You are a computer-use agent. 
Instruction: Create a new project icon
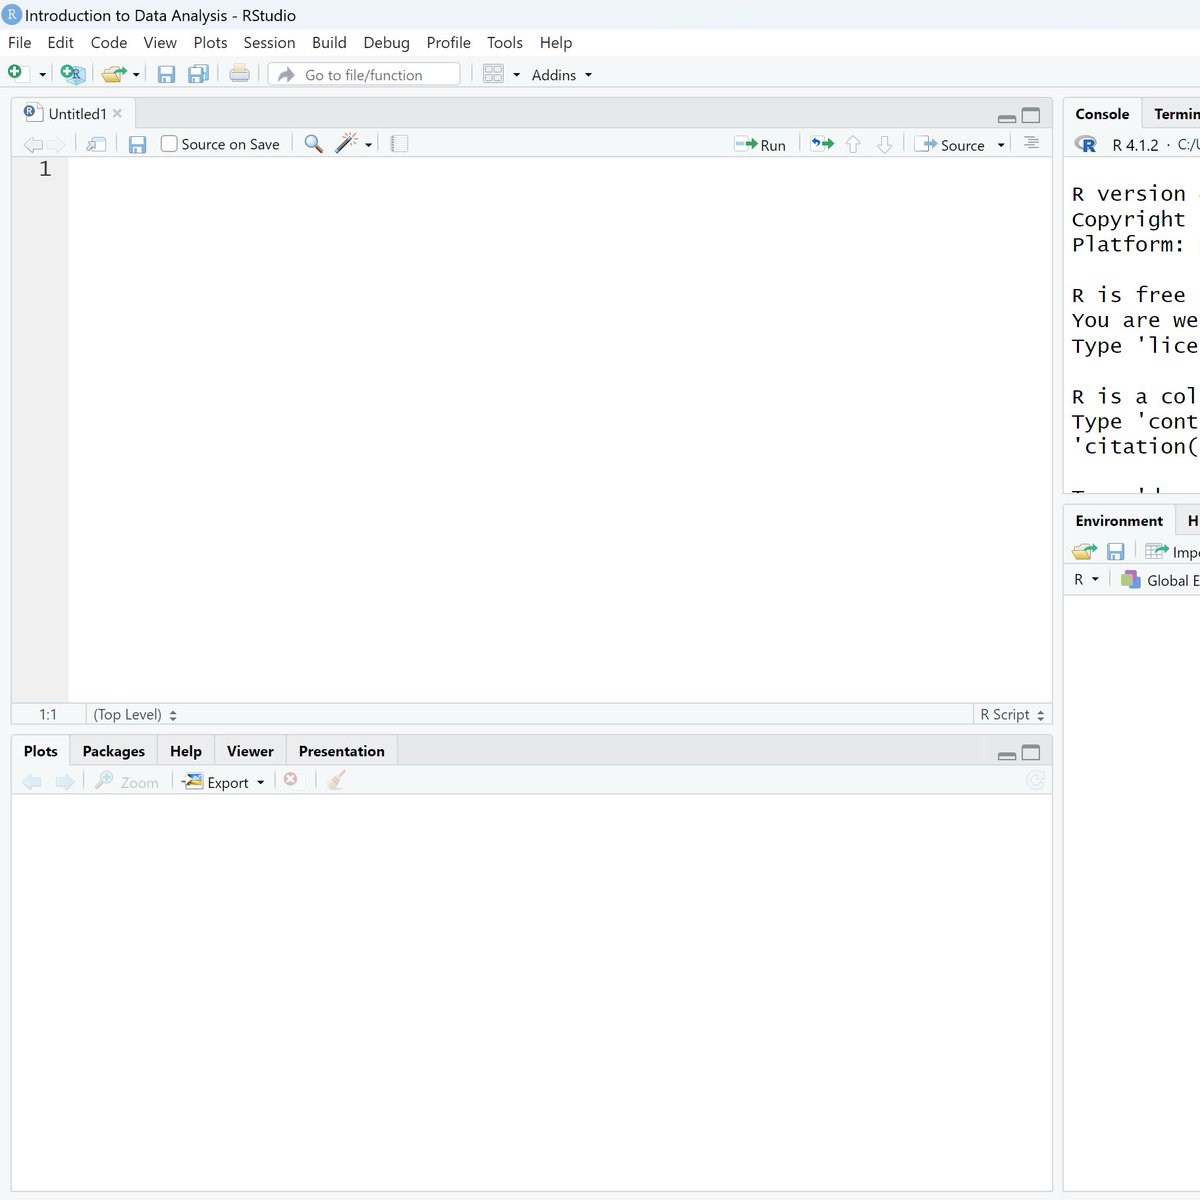[x=73, y=74]
